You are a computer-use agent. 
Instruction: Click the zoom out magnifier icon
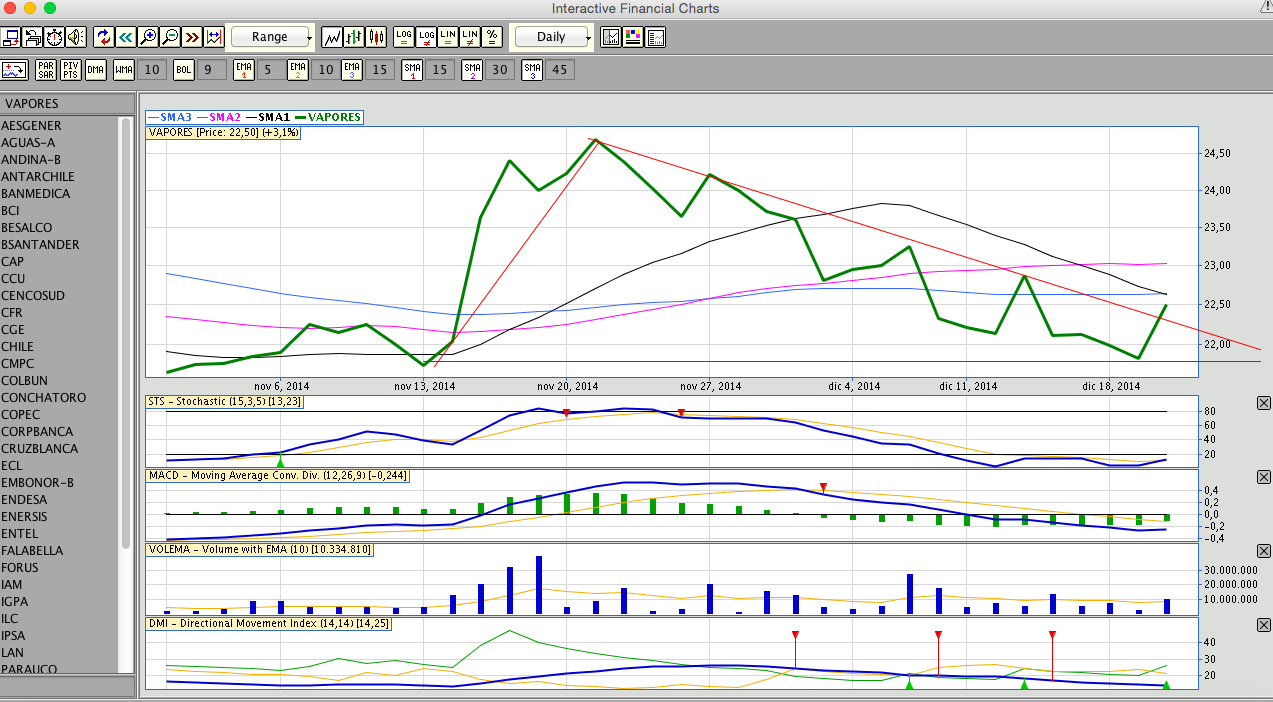pyautogui.click(x=170, y=37)
